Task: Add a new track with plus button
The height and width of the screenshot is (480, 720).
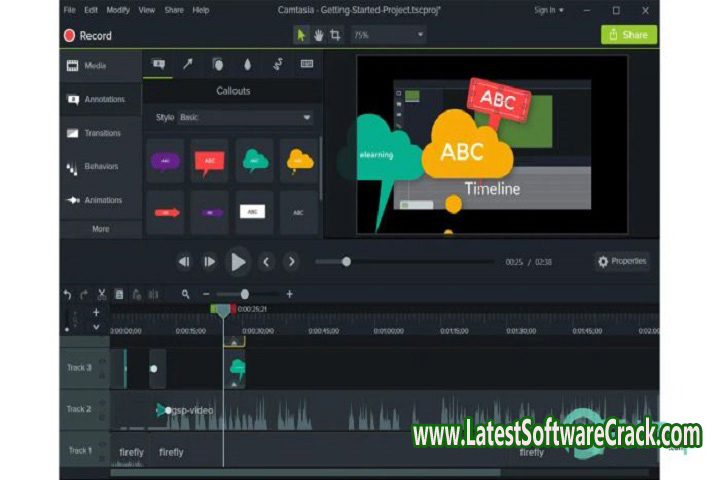Action: click(x=96, y=312)
